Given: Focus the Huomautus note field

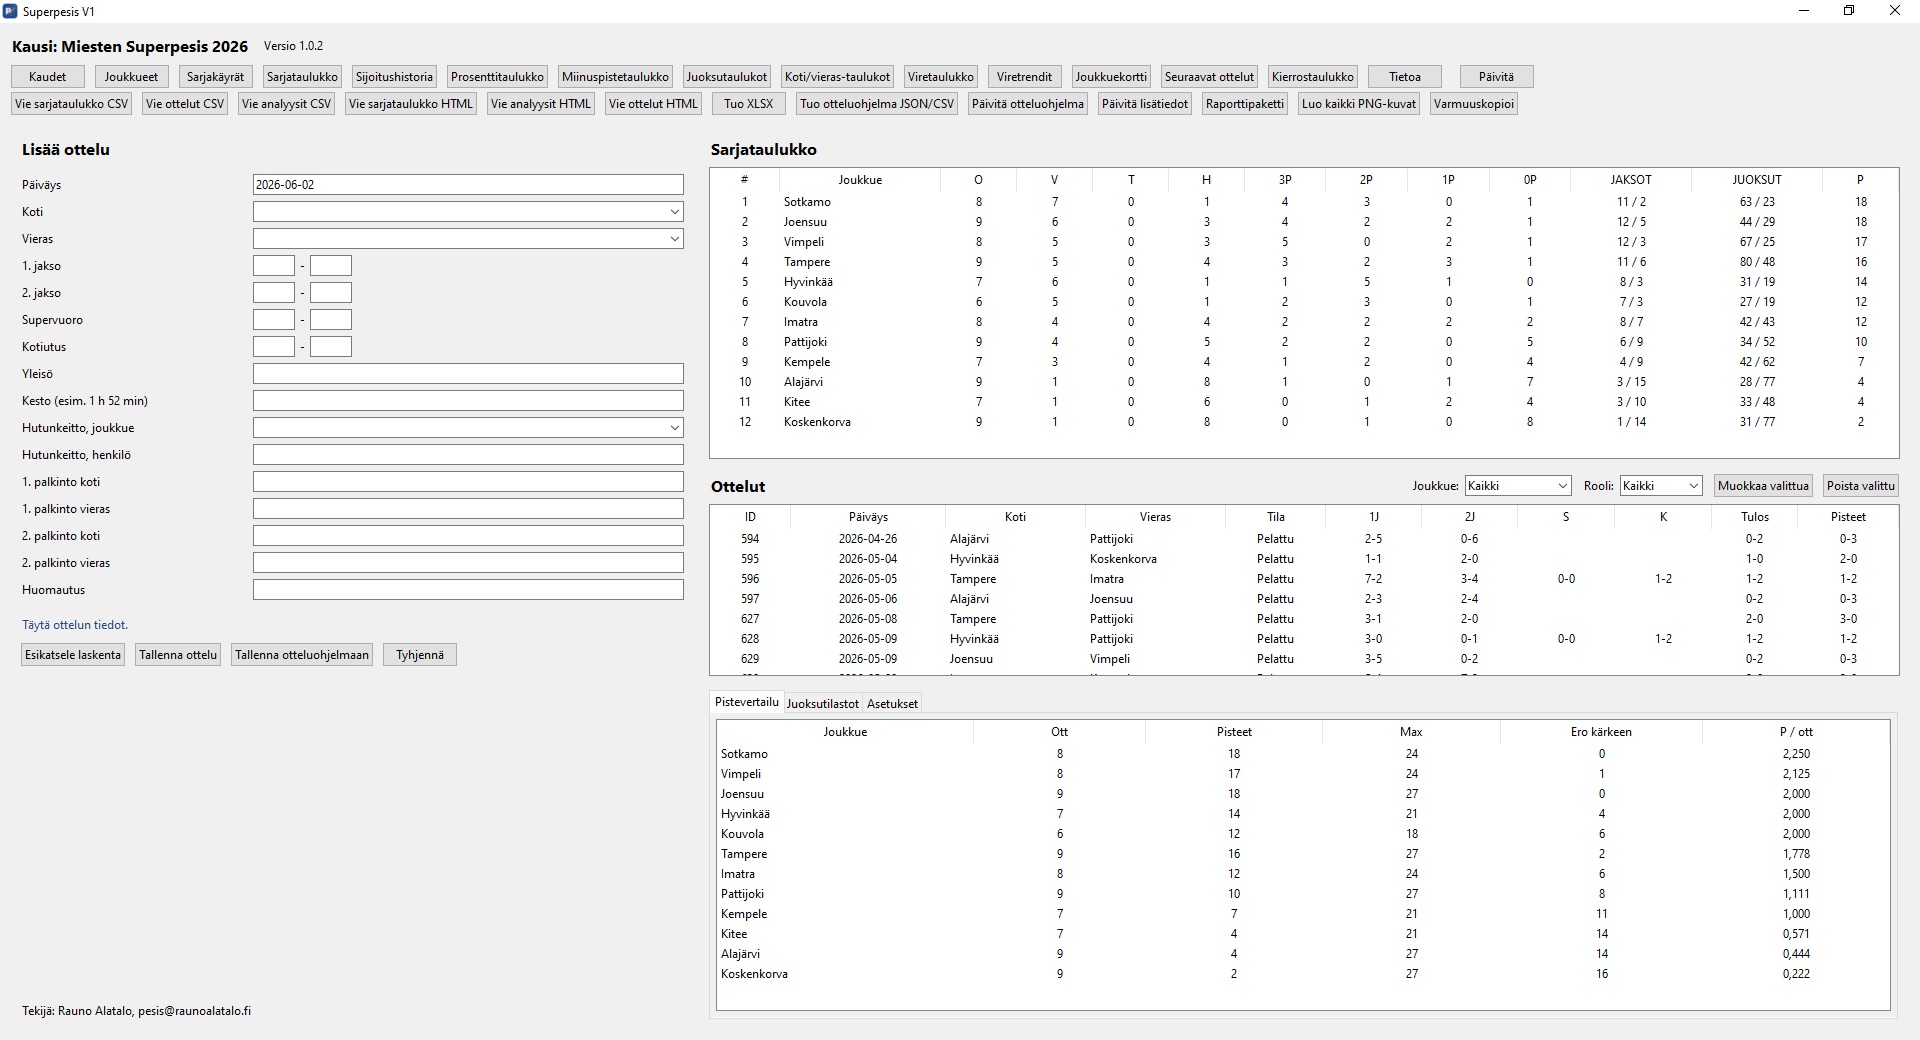Looking at the screenshot, I should (468, 590).
